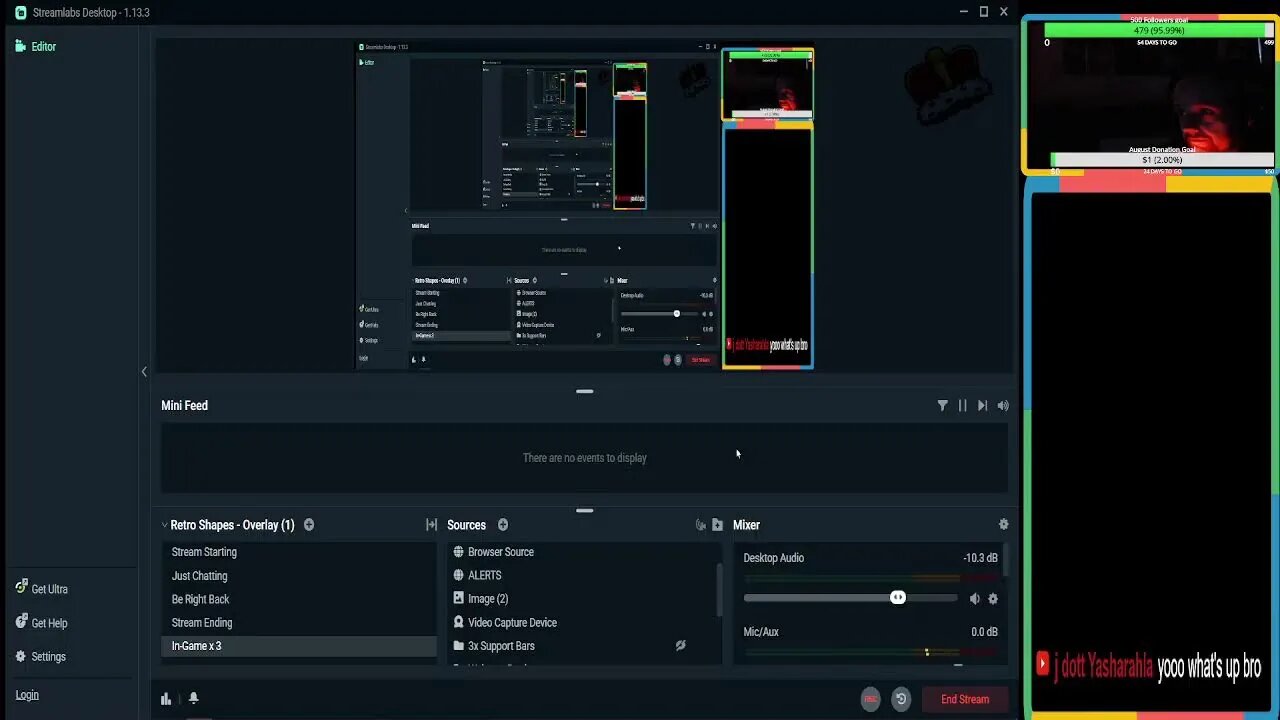Screen dimensions: 1280x720
Task: Click the divider handle above Mini Feed
Action: 585,391
